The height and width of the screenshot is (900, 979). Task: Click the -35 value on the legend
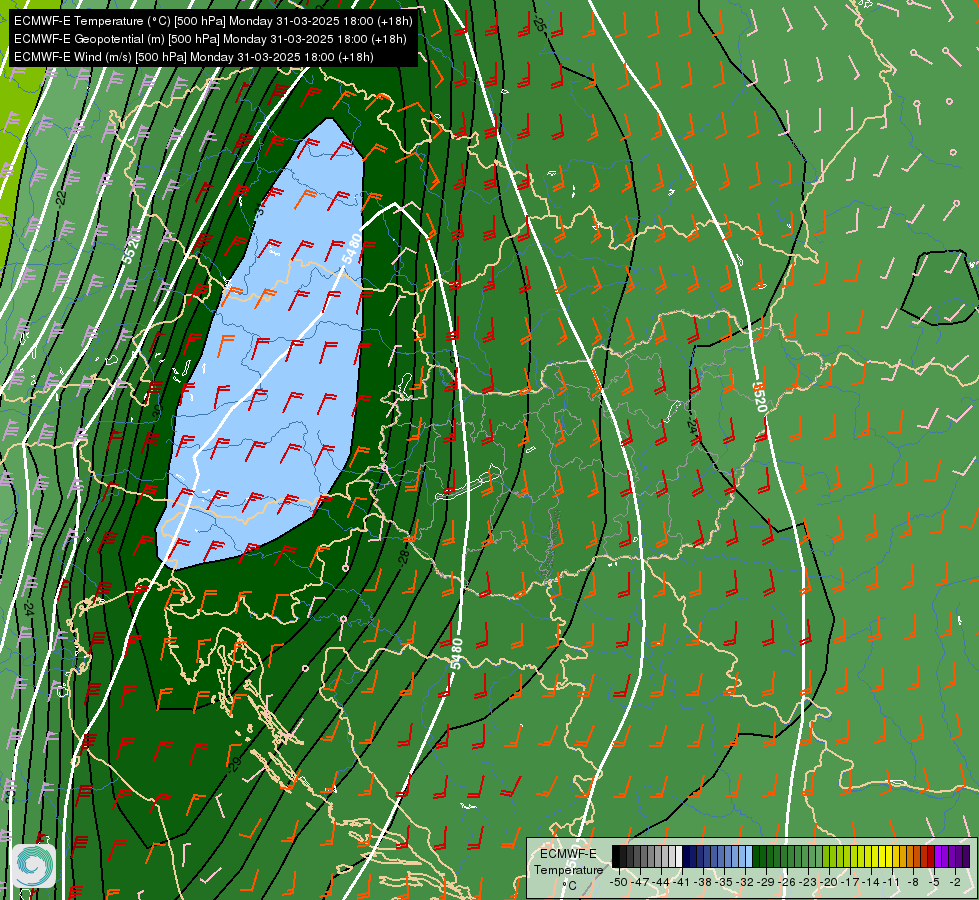click(x=724, y=882)
